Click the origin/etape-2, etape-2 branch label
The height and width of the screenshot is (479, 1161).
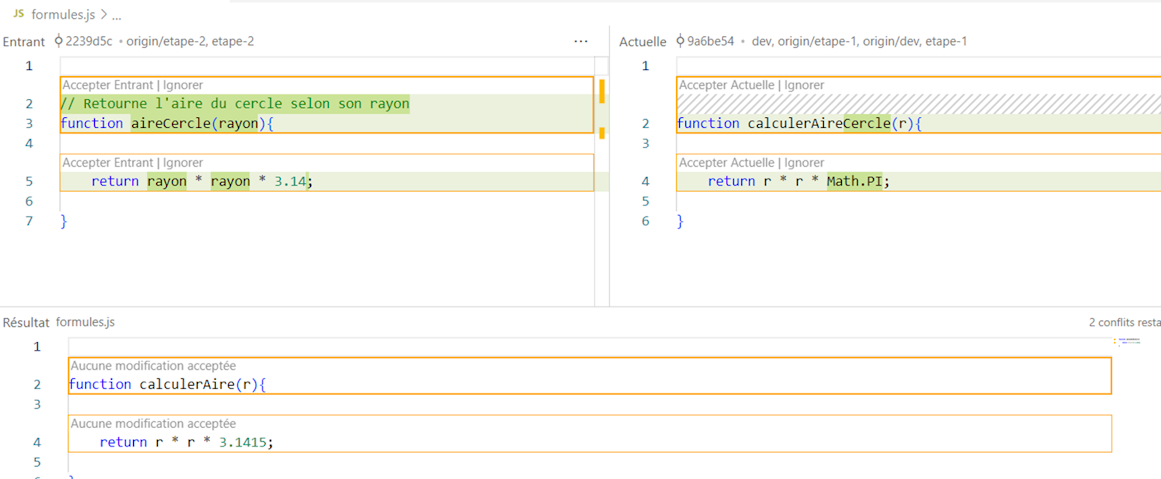pyautogui.click(x=190, y=41)
